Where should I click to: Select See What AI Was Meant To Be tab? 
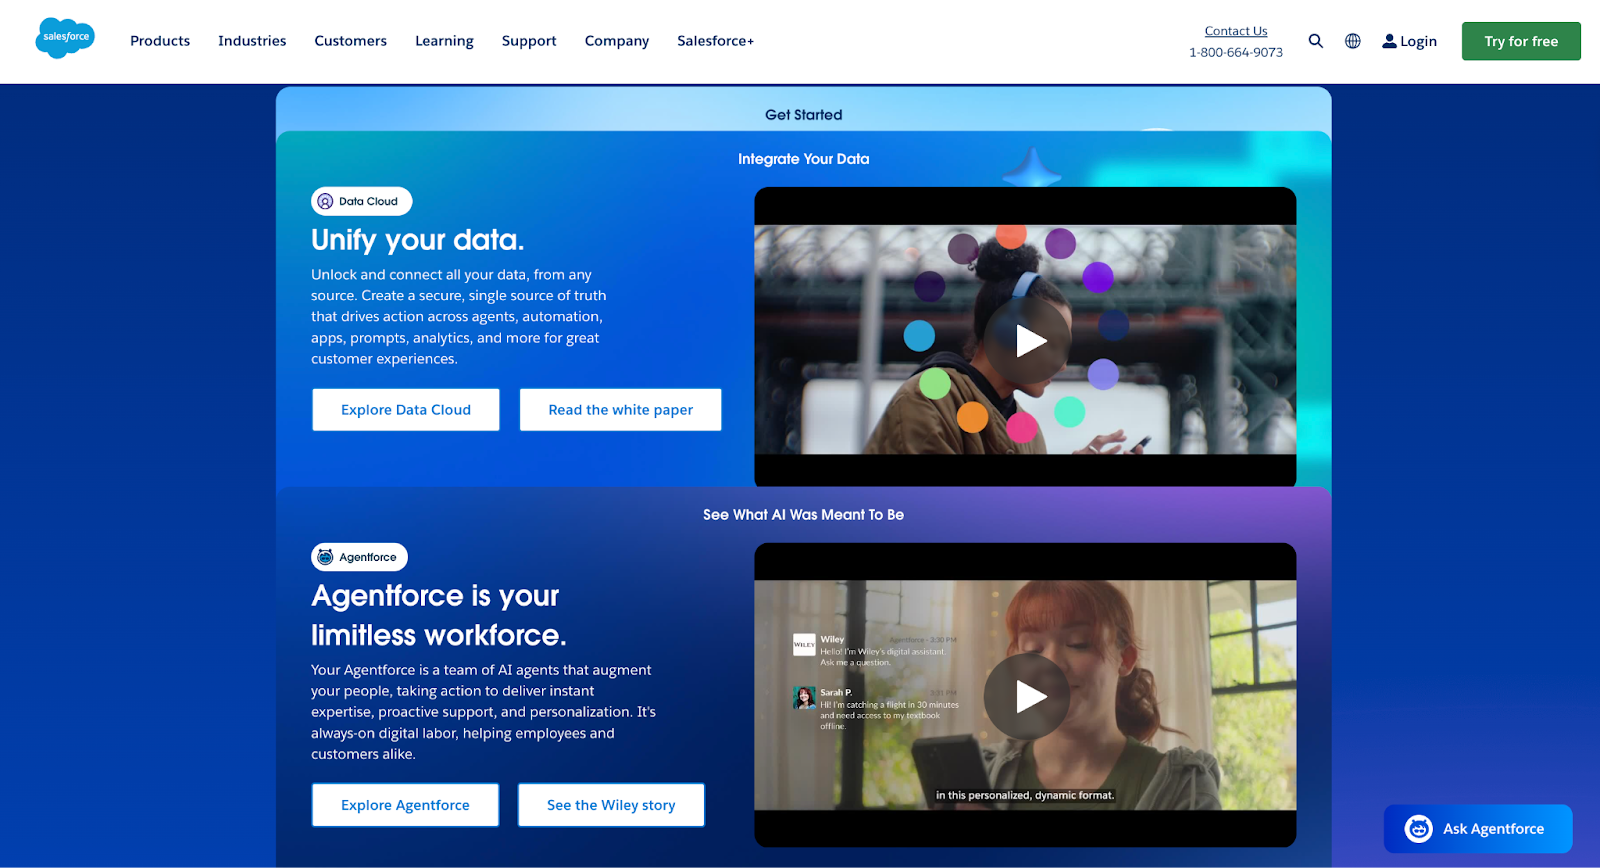click(803, 515)
